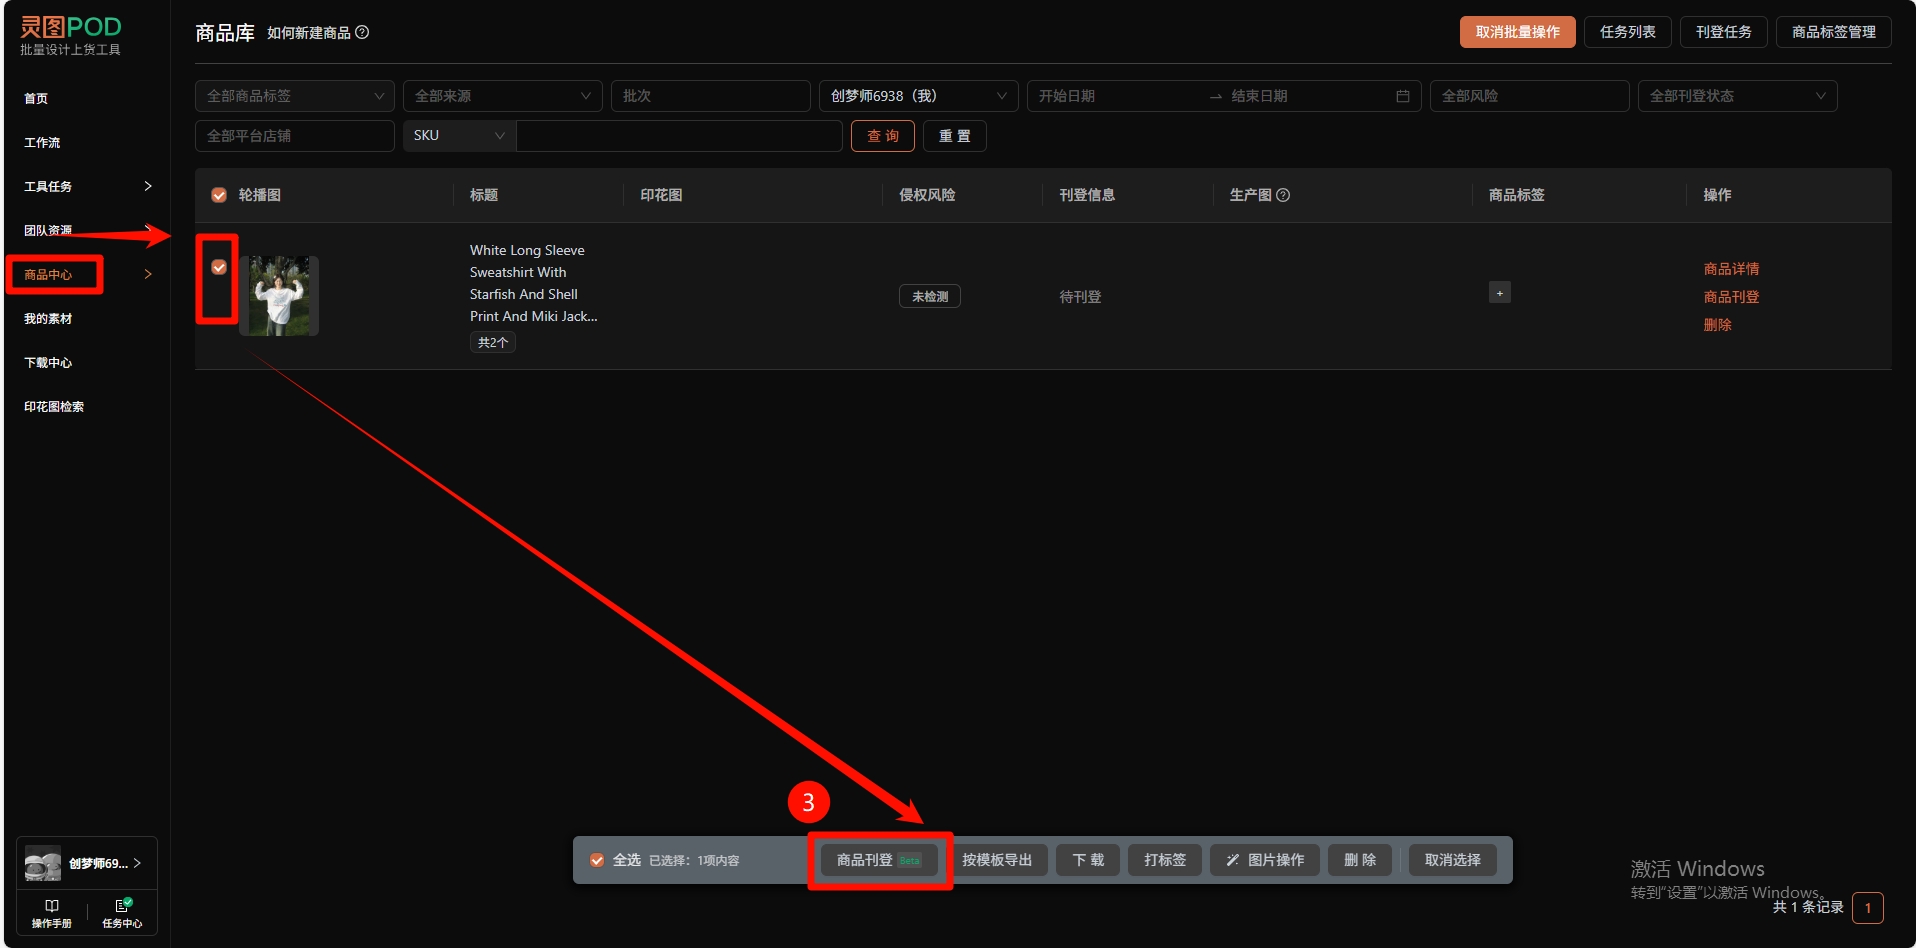Open the 任务中心 task icon
Screen dimensions: 1916x948
122,906
